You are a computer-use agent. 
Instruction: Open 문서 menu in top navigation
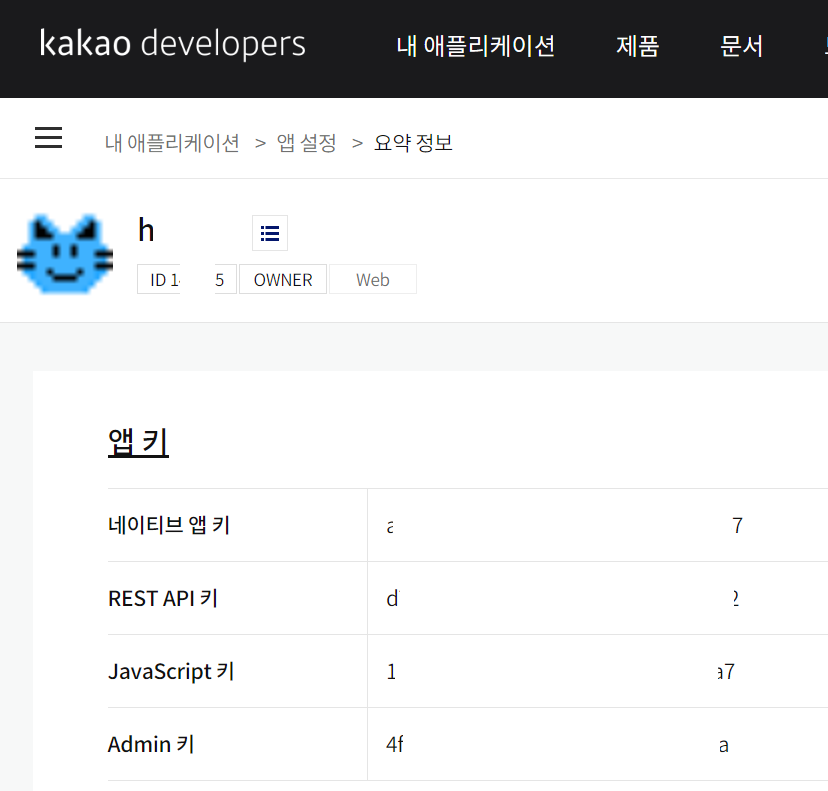741,46
